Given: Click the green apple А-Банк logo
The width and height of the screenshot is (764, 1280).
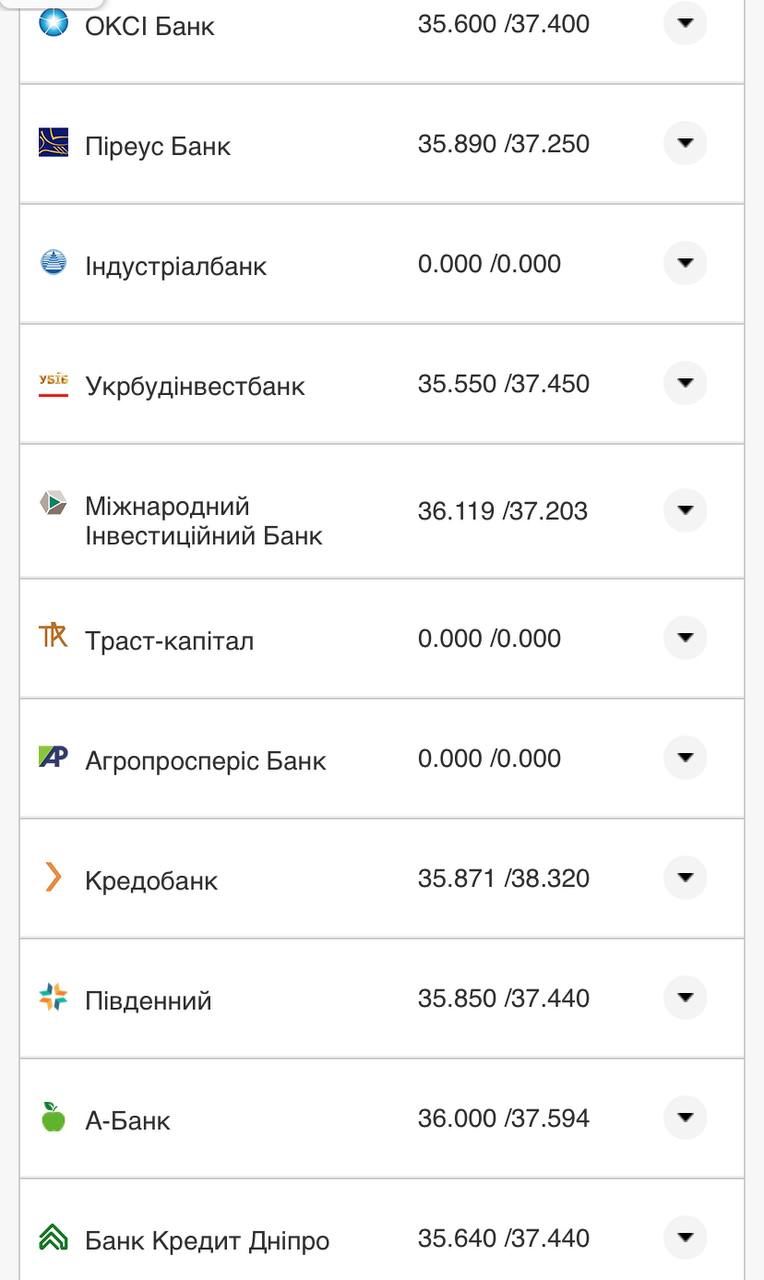Looking at the screenshot, I should (52, 1117).
